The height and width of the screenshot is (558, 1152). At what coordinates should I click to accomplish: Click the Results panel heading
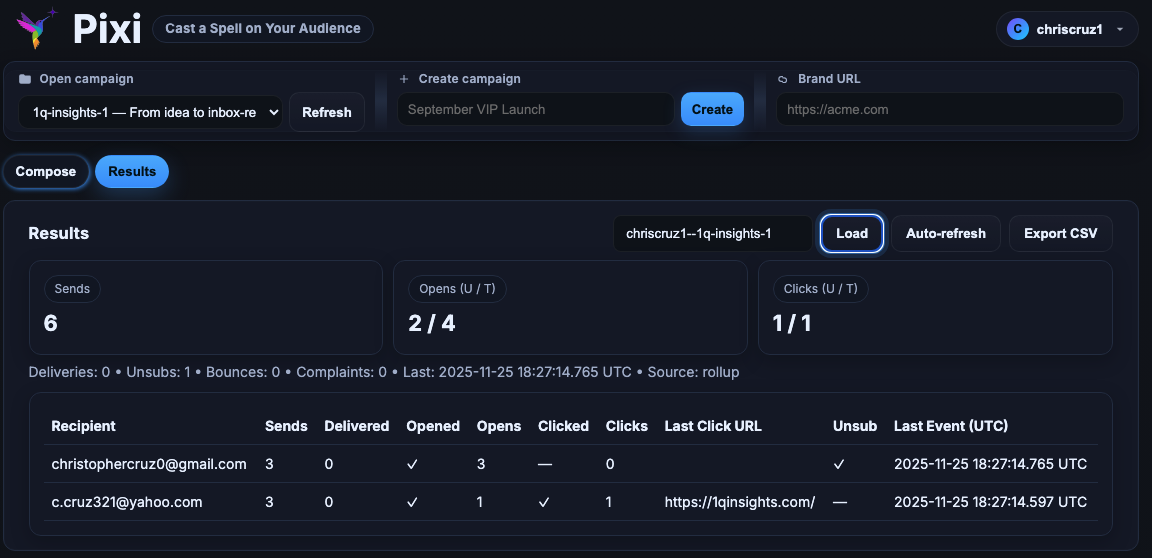click(x=59, y=233)
